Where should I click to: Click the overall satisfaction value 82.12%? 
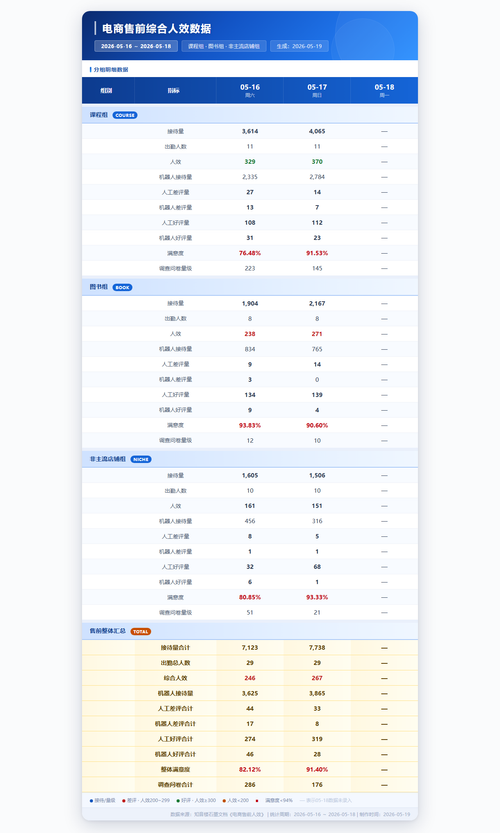click(250, 770)
